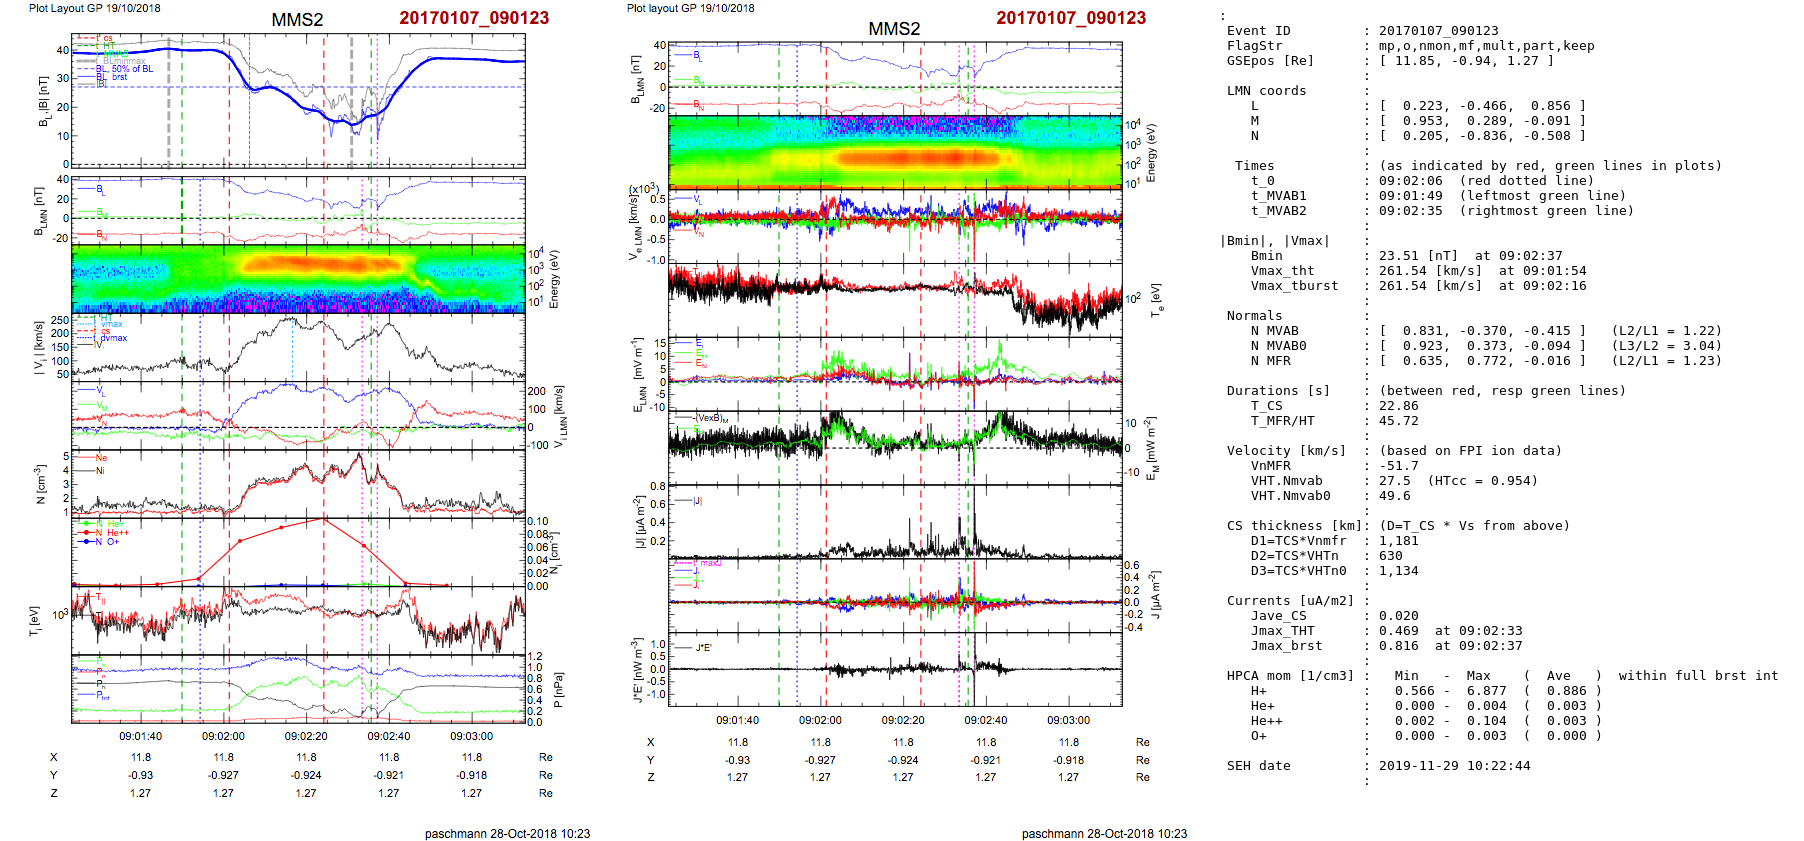The height and width of the screenshot is (841, 1804).
Task: Select the VnMFR velocity '-51.7'
Action: click(x=1398, y=466)
